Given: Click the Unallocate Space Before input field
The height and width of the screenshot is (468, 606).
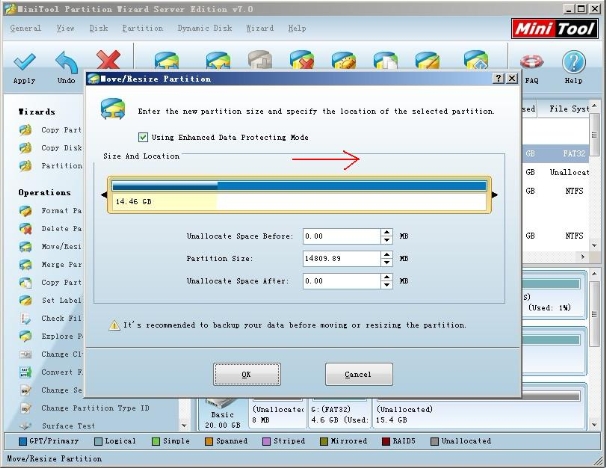Looking at the screenshot, I should 342,236.
